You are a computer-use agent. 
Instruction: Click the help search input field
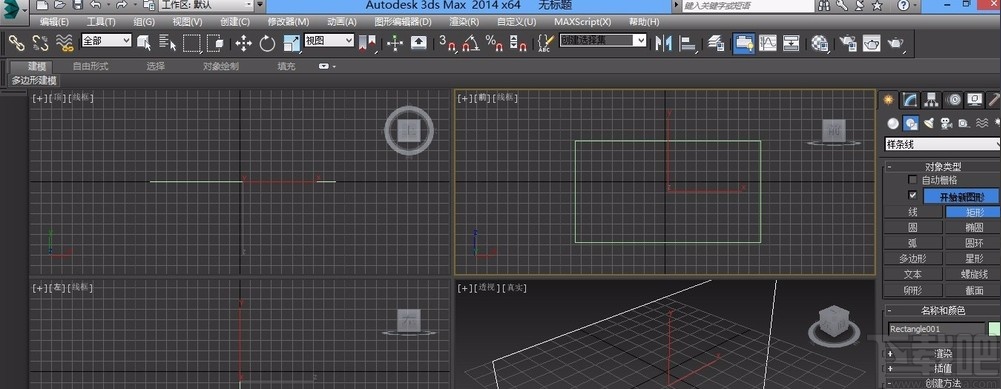748,6
